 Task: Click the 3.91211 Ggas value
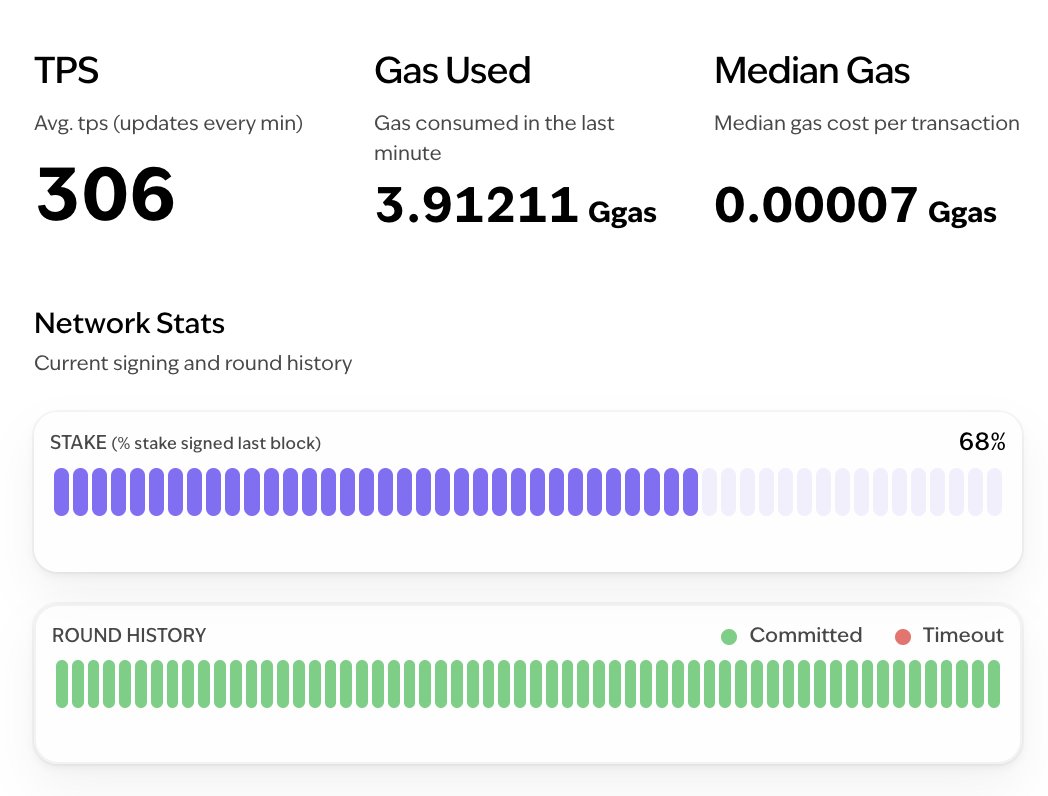(515, 205)
